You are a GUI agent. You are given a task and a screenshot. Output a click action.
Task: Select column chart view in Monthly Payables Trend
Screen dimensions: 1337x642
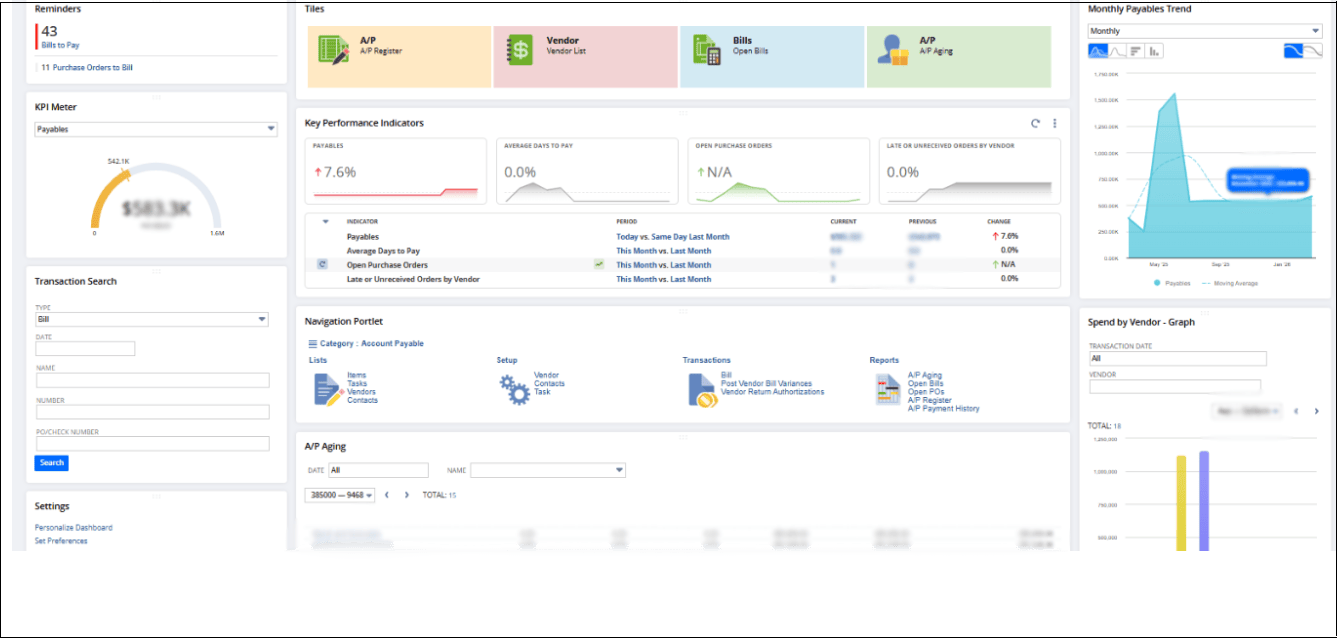click(x=1155, y=51)
